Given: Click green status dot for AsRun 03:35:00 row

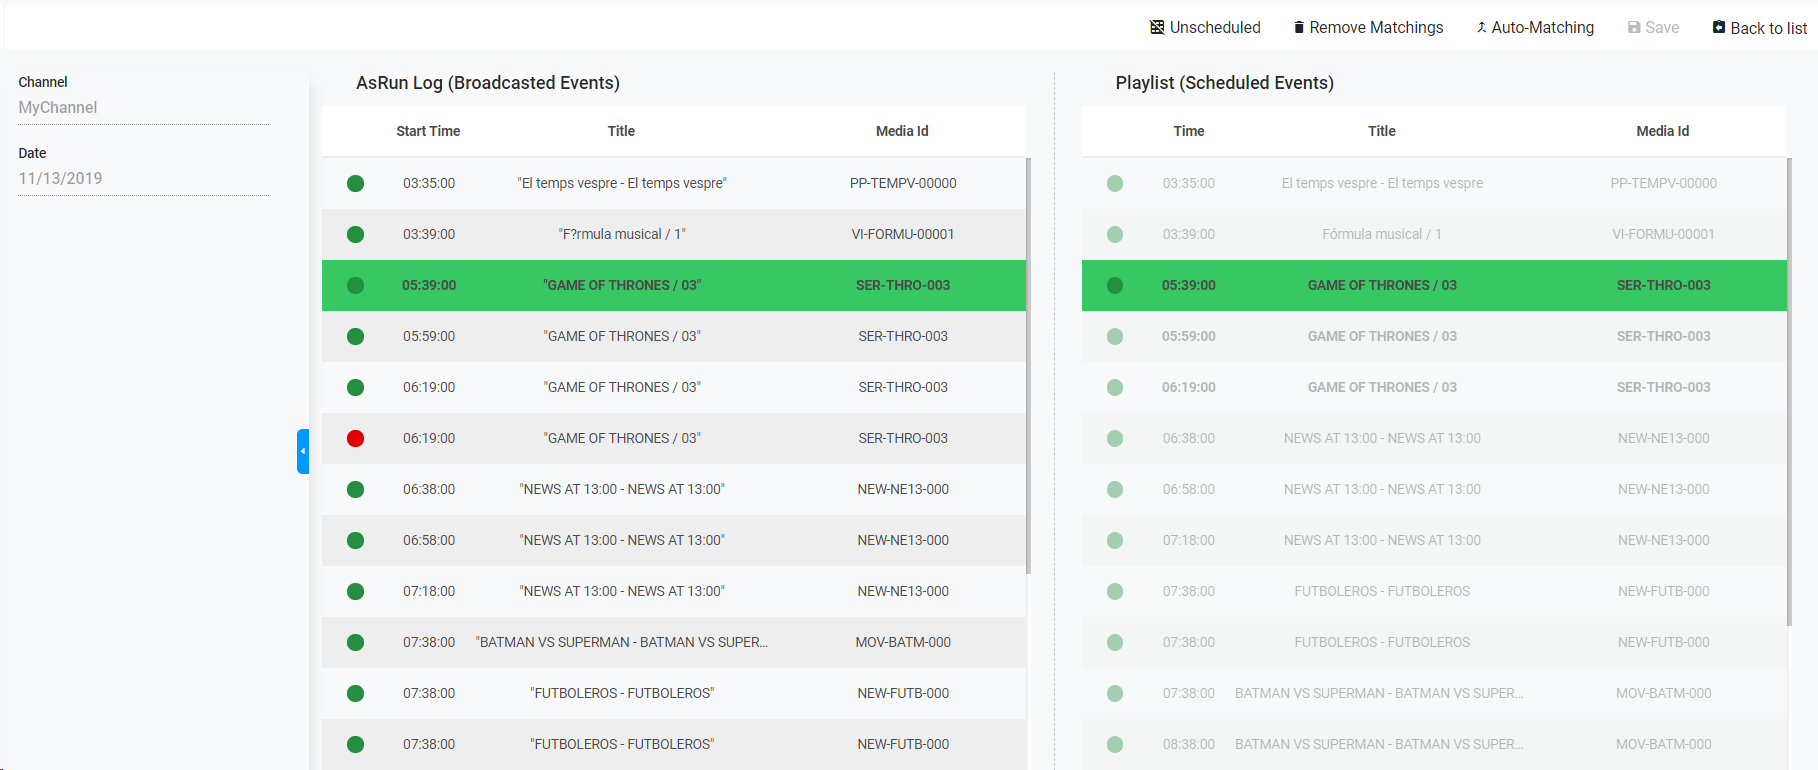Looking at the screenshot, I should [x=355, y=183].
